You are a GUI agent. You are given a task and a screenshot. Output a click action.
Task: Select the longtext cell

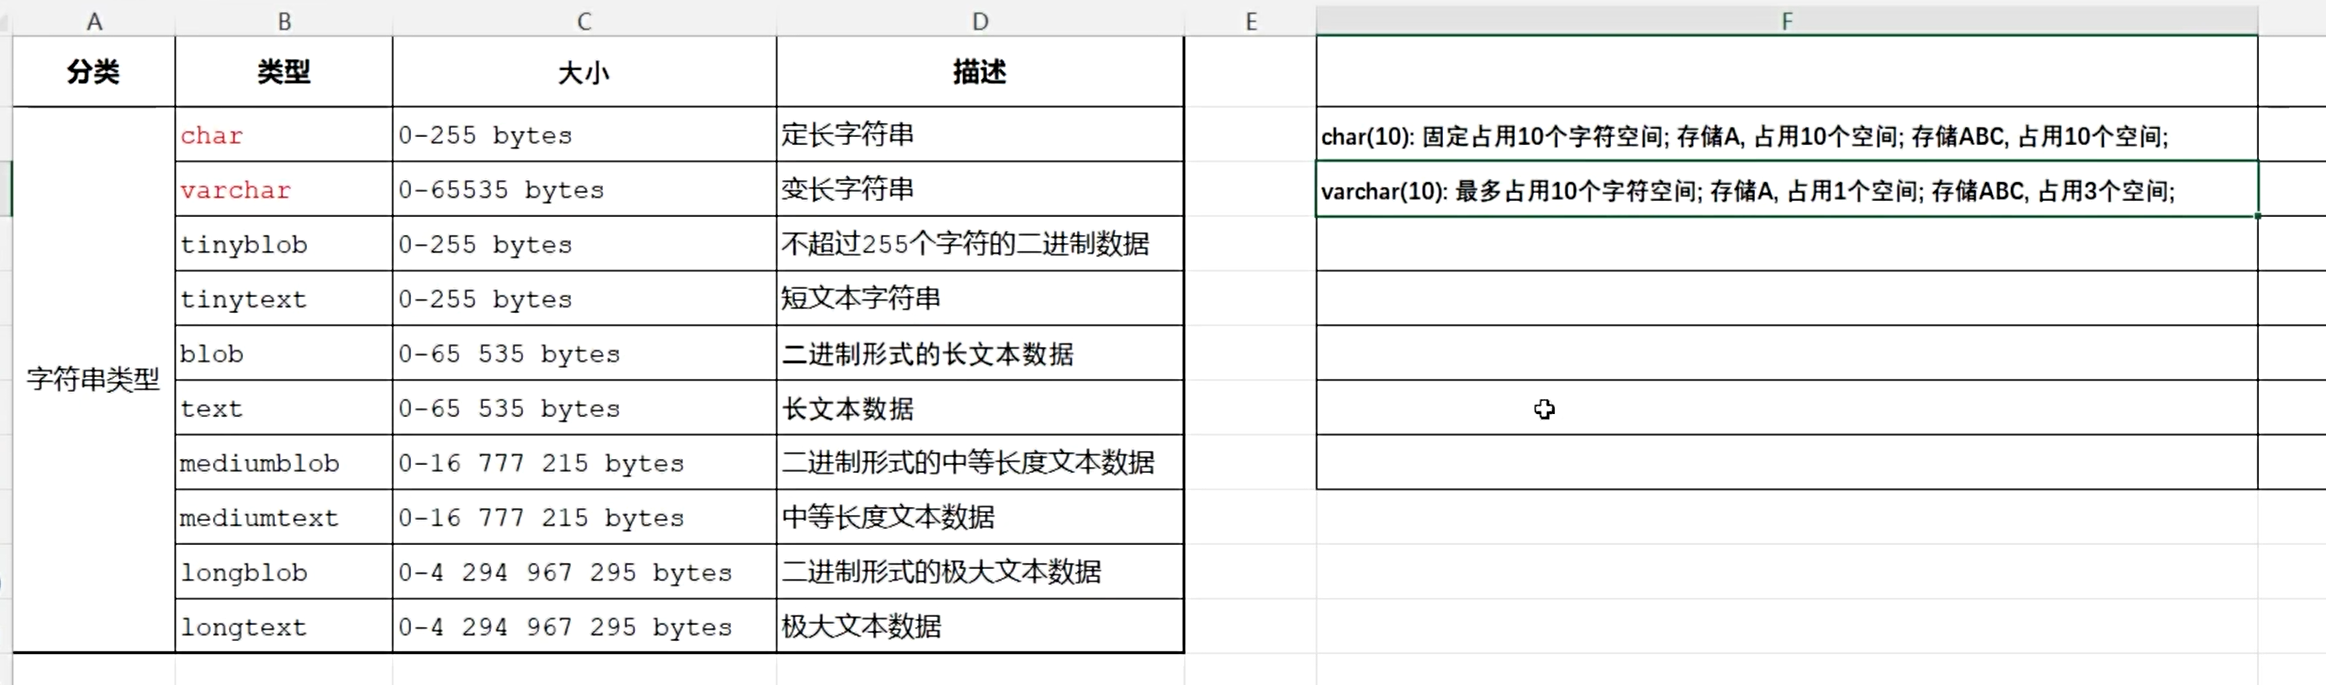pyautogui.click(x=284, y=626)
